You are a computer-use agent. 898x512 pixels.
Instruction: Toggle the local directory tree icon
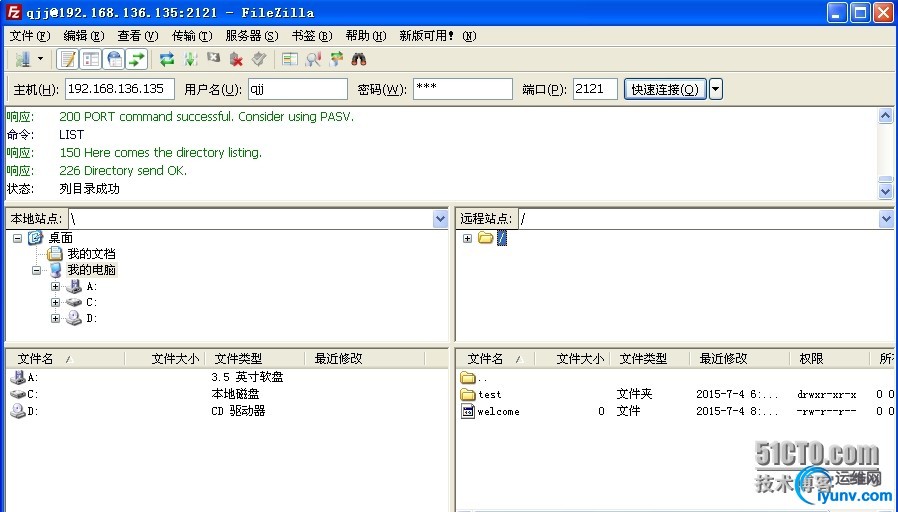(91, 59)
